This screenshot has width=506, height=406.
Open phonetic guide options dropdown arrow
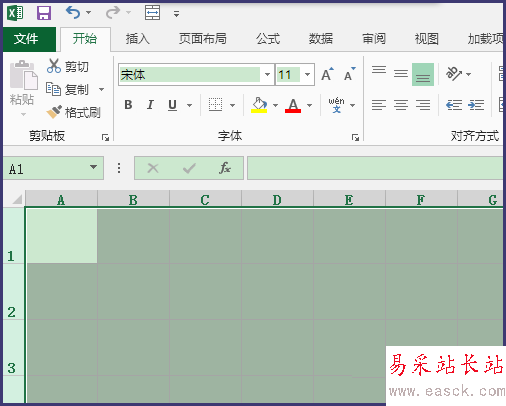[x=352, y=105]
